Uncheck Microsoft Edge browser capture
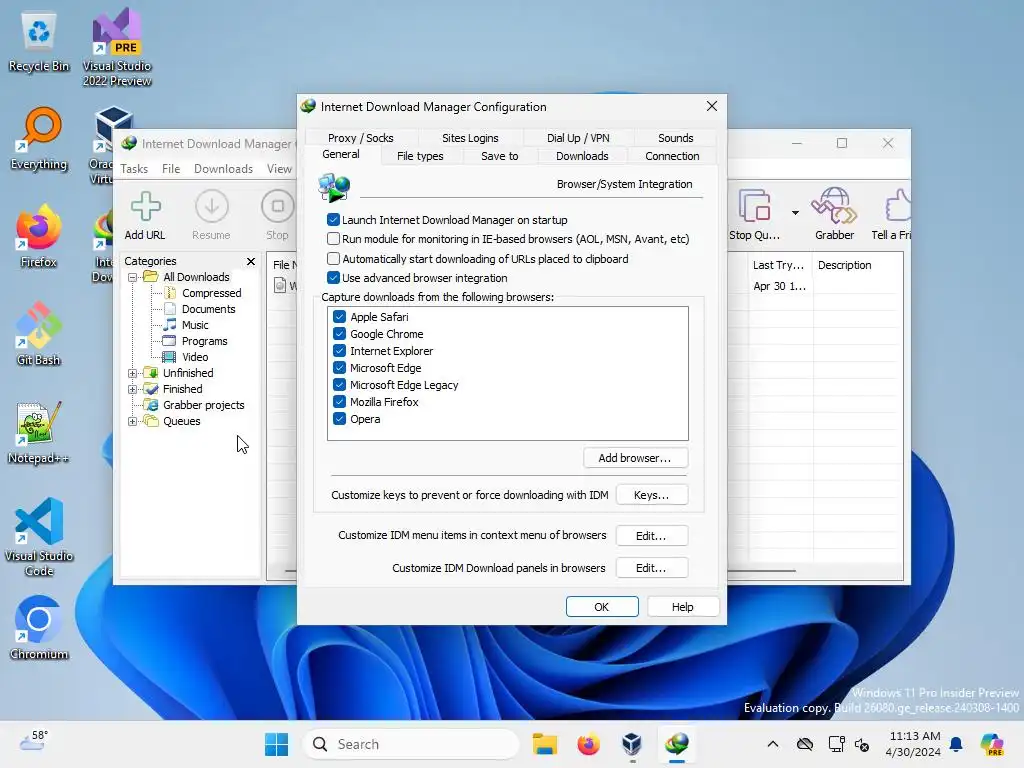Image resolution: width=1024 pixels, height=768 pixels. [x=340, y=368]
